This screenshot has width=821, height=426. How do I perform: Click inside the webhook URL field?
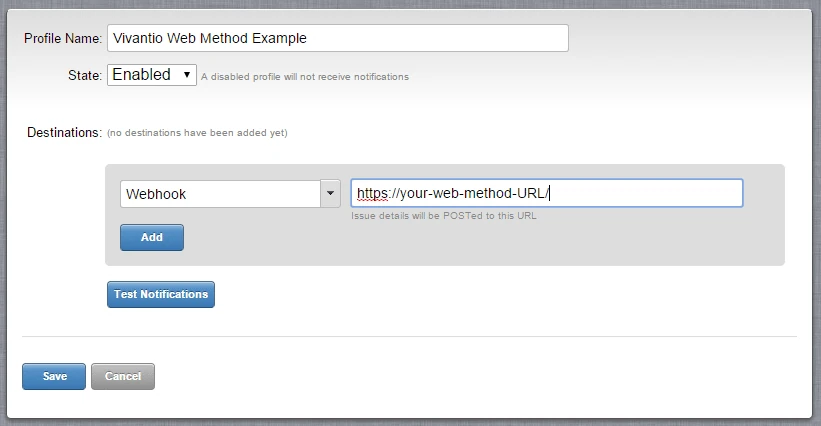click(547, 193)
